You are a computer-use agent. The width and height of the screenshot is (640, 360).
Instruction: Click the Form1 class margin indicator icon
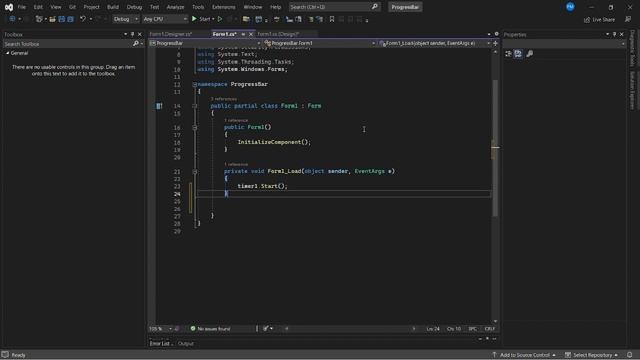159,106
